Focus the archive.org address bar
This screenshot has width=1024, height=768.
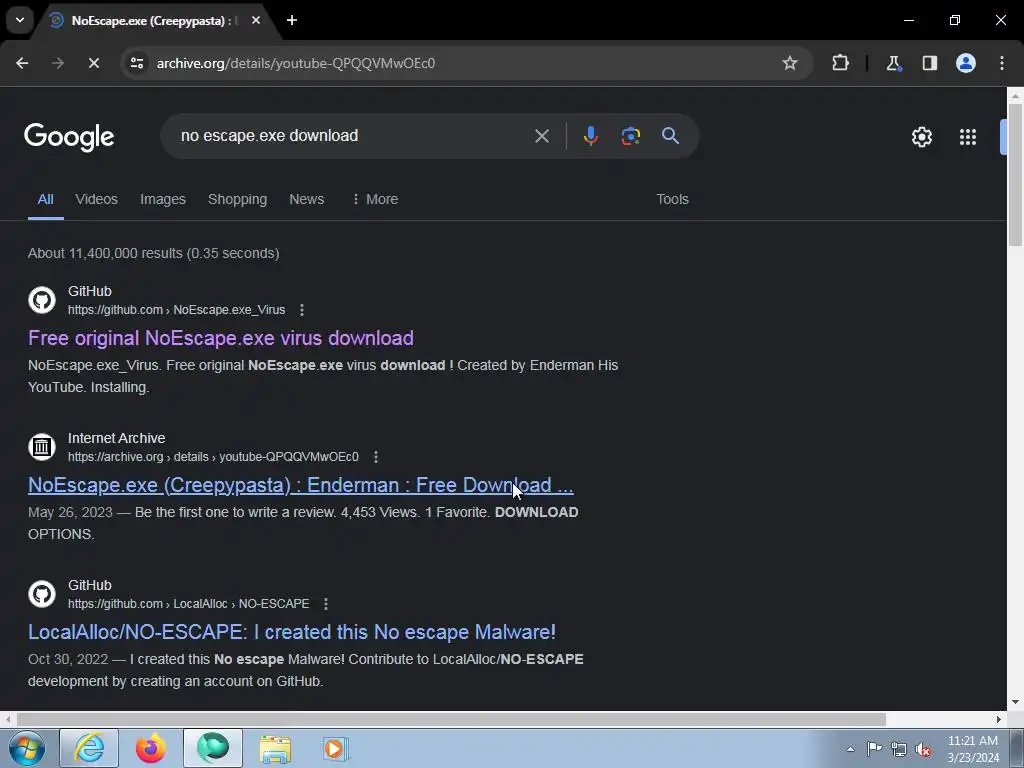pyautogui.click(x=457, y=63)
